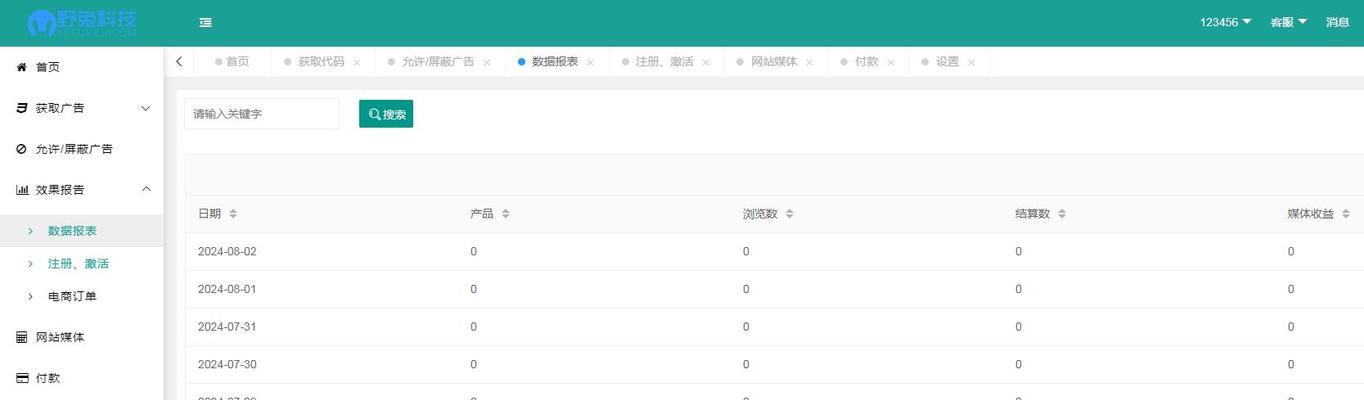Switch to the 注册、激活 tab

[x=665, y=62]
